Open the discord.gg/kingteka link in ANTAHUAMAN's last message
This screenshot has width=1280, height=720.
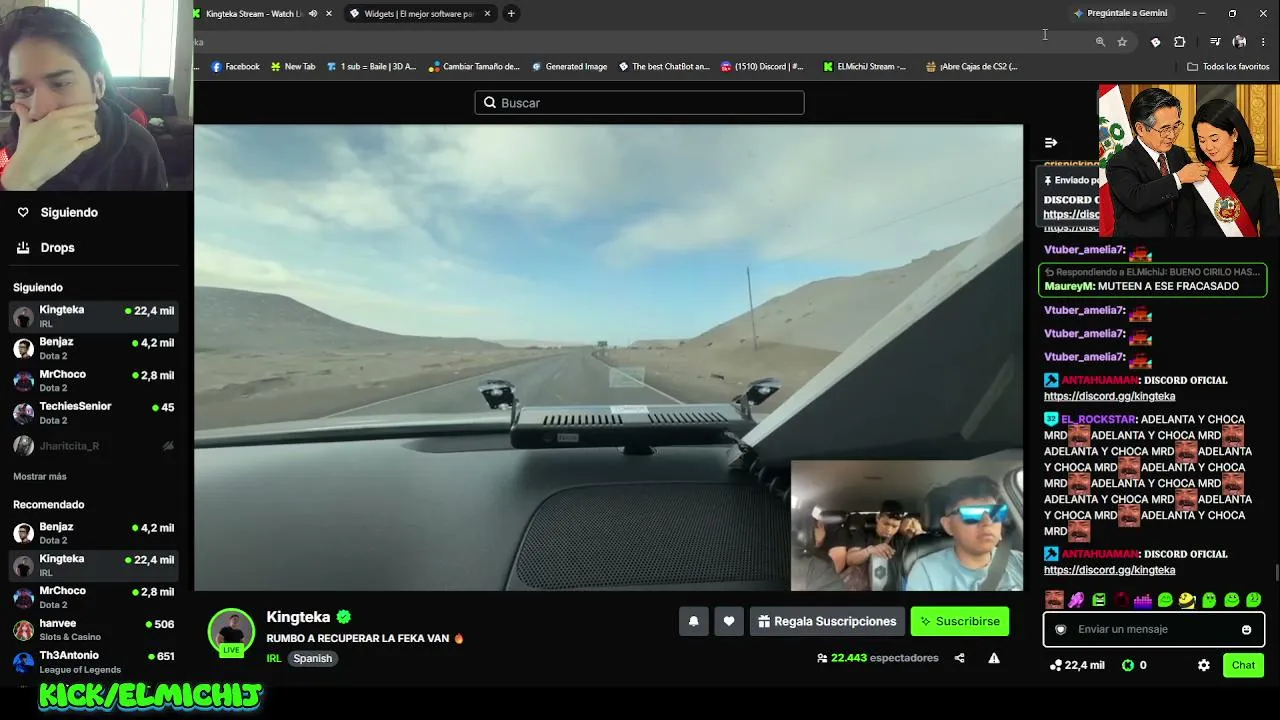pos(1109,570)
